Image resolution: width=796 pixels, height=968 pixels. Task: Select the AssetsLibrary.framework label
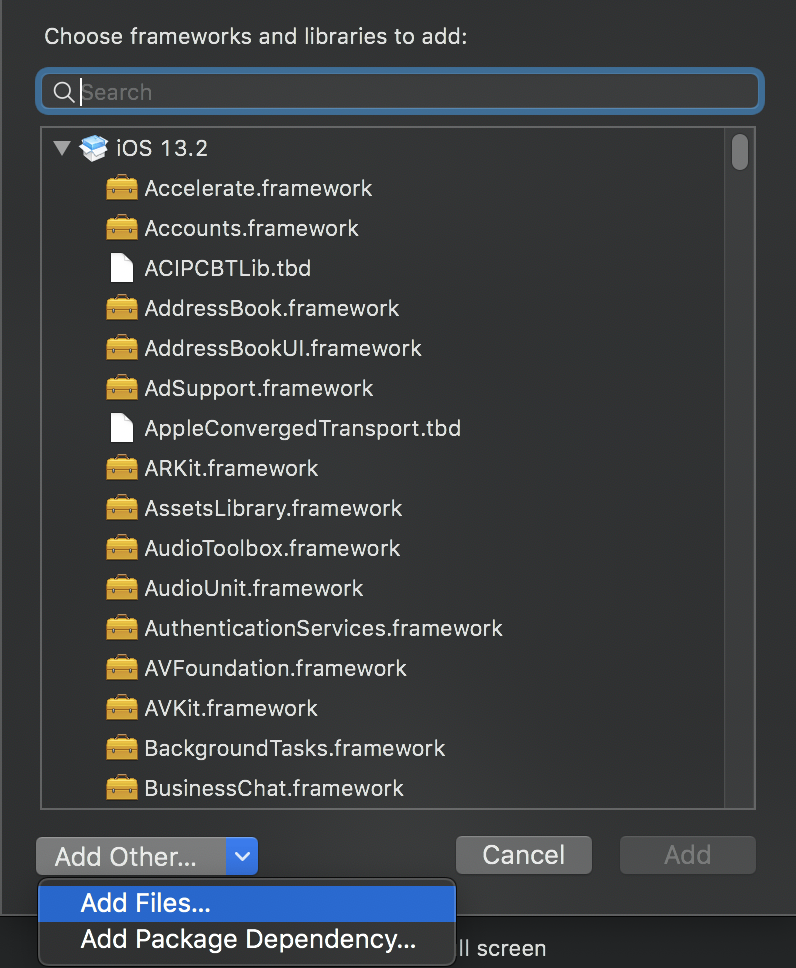[273, 509]
